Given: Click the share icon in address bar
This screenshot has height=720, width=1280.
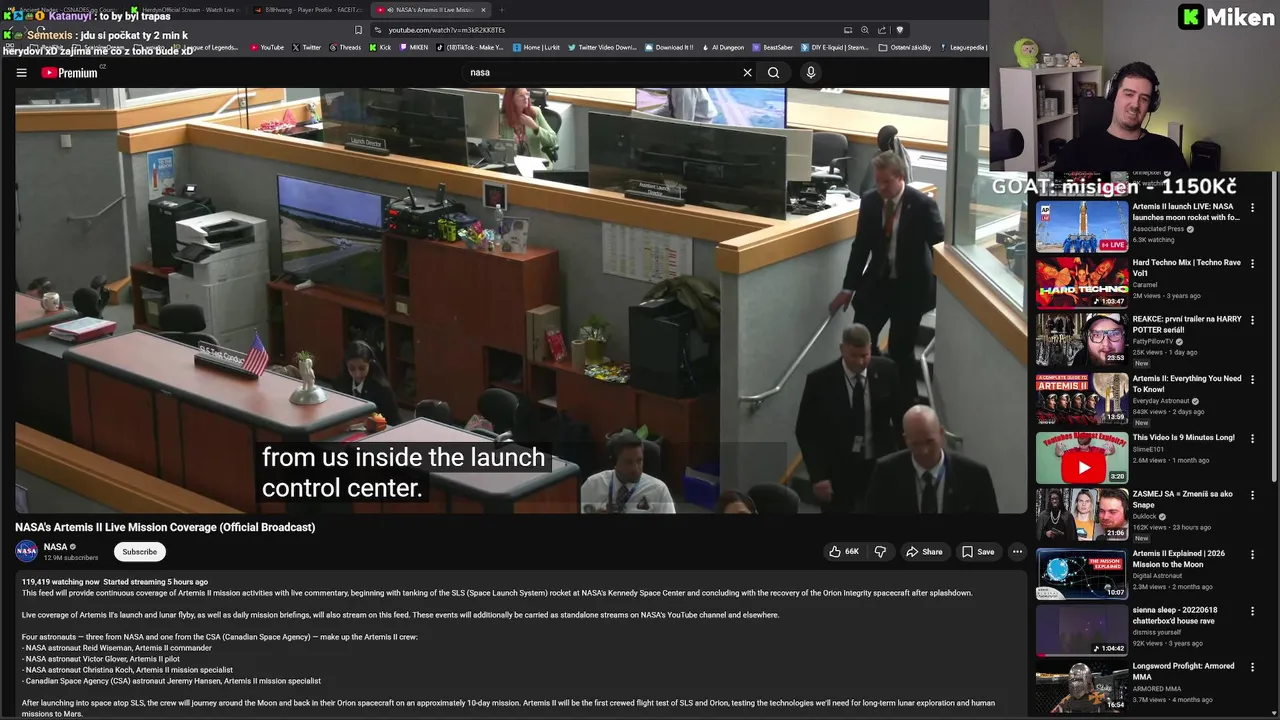Looking at the screenshot, I should coord(882,30).
